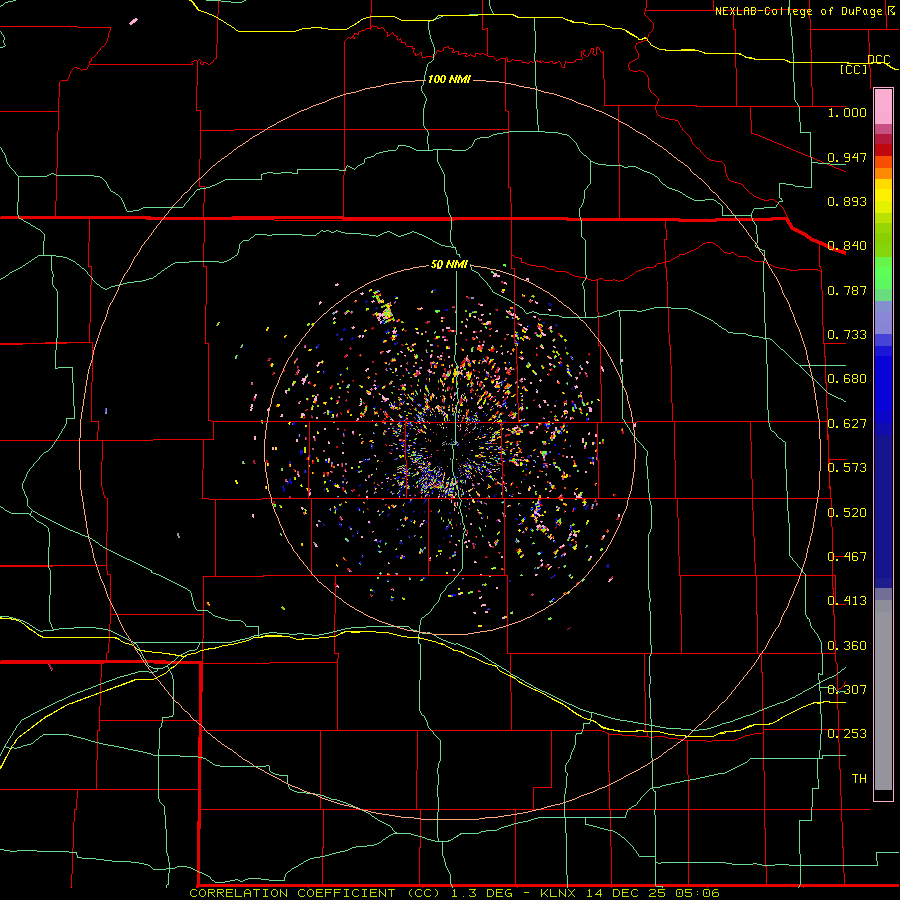Click the KLNX radar site identifier
The width and height of the screenshot is (900, 900).
pos(557,893)
